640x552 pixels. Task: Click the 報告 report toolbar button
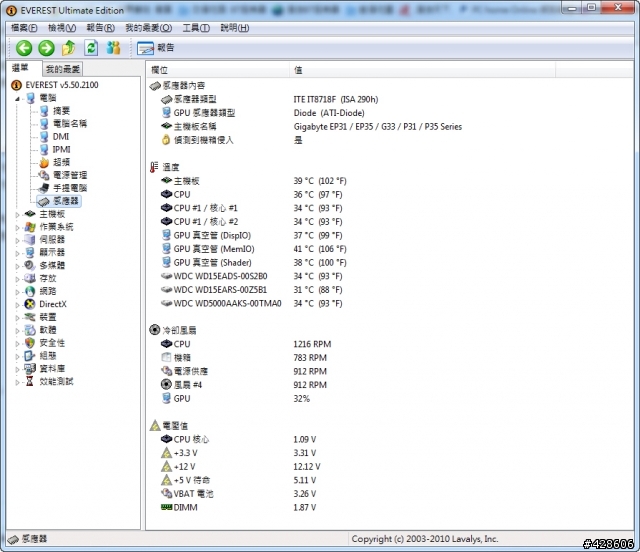point(156,48)
